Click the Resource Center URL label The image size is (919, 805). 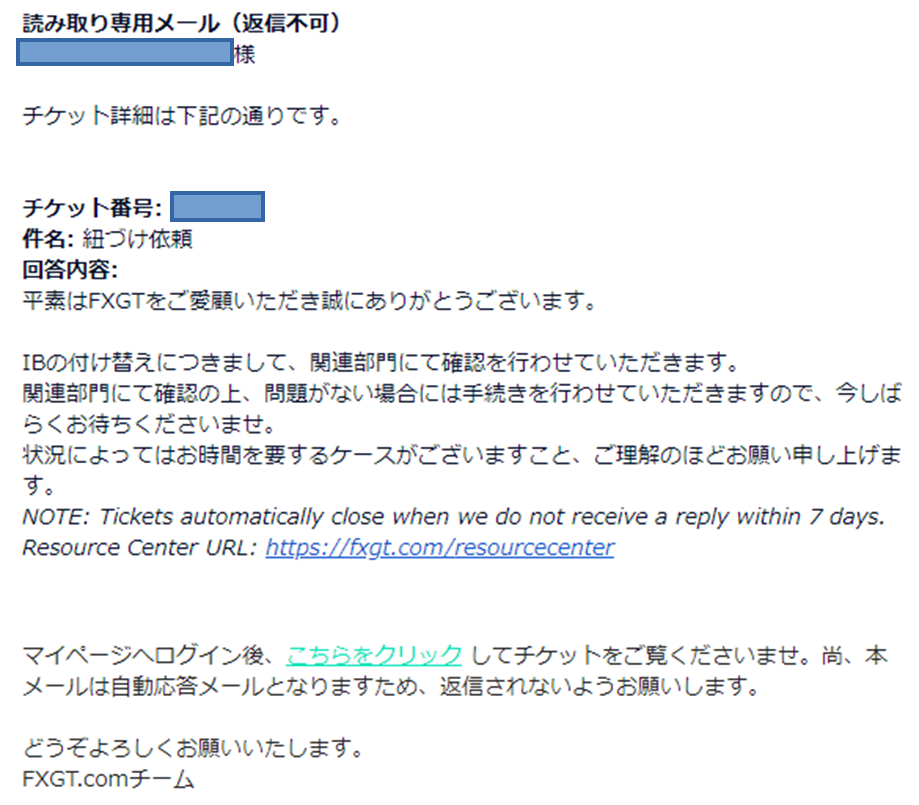[x=139, y=548]
